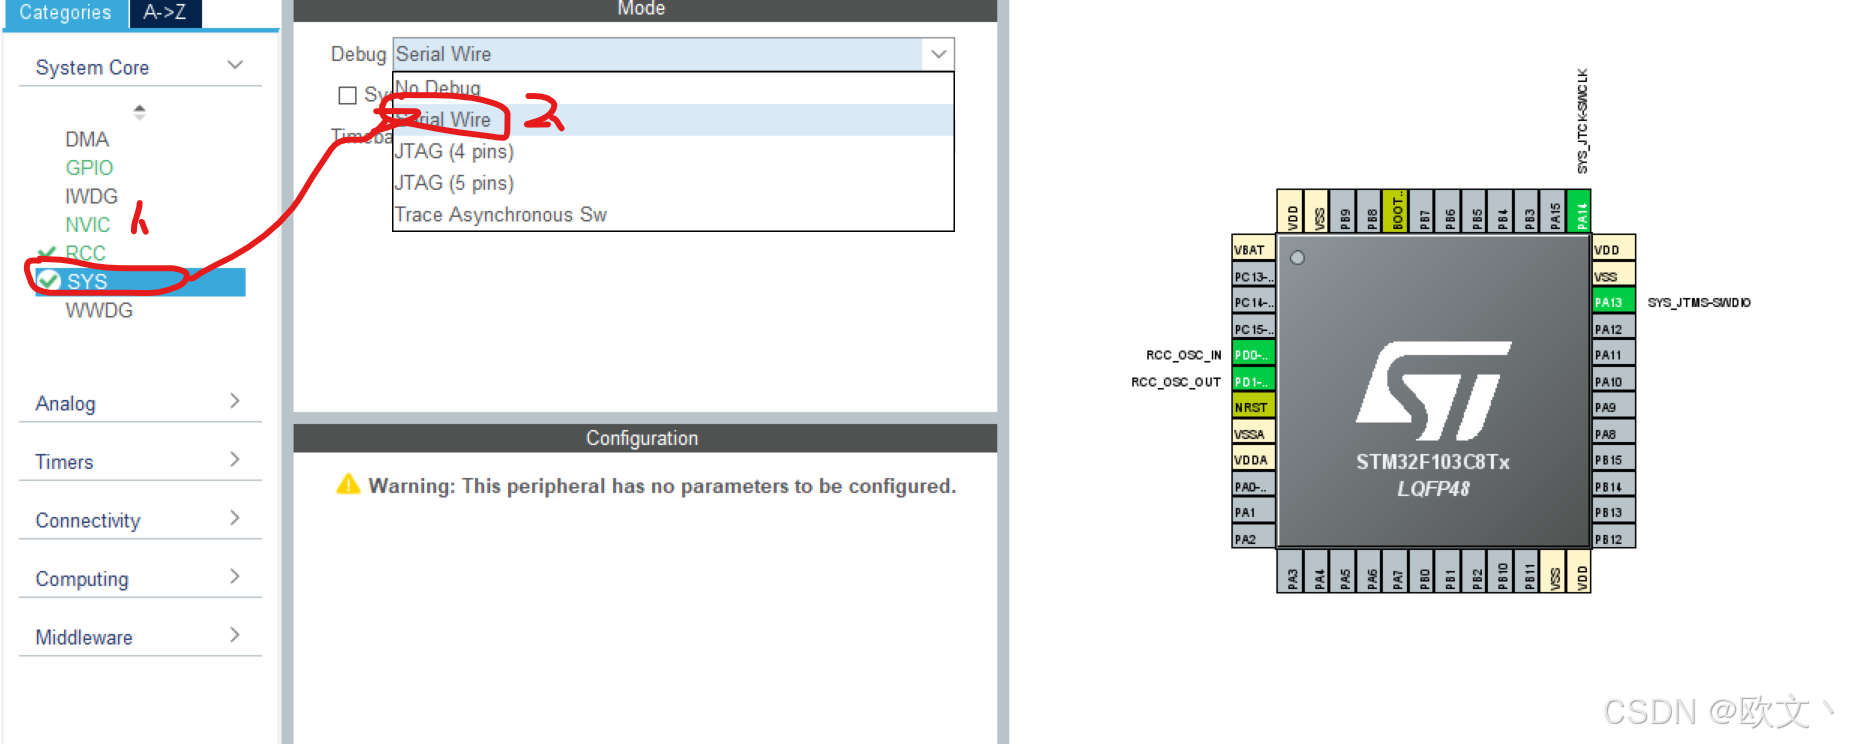Click pin PB10 on chip bottom row
Image resolution: width=1852 pixels, height=744 pixels.
coord(1502,571)
